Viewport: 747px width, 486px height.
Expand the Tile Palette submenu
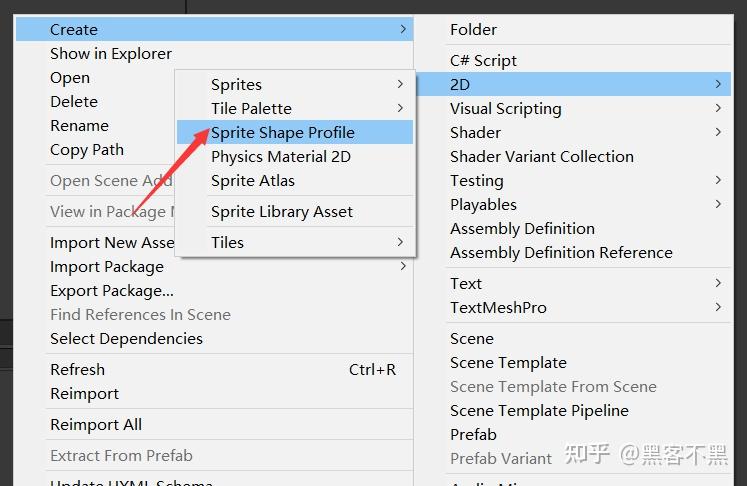point(252,108)
